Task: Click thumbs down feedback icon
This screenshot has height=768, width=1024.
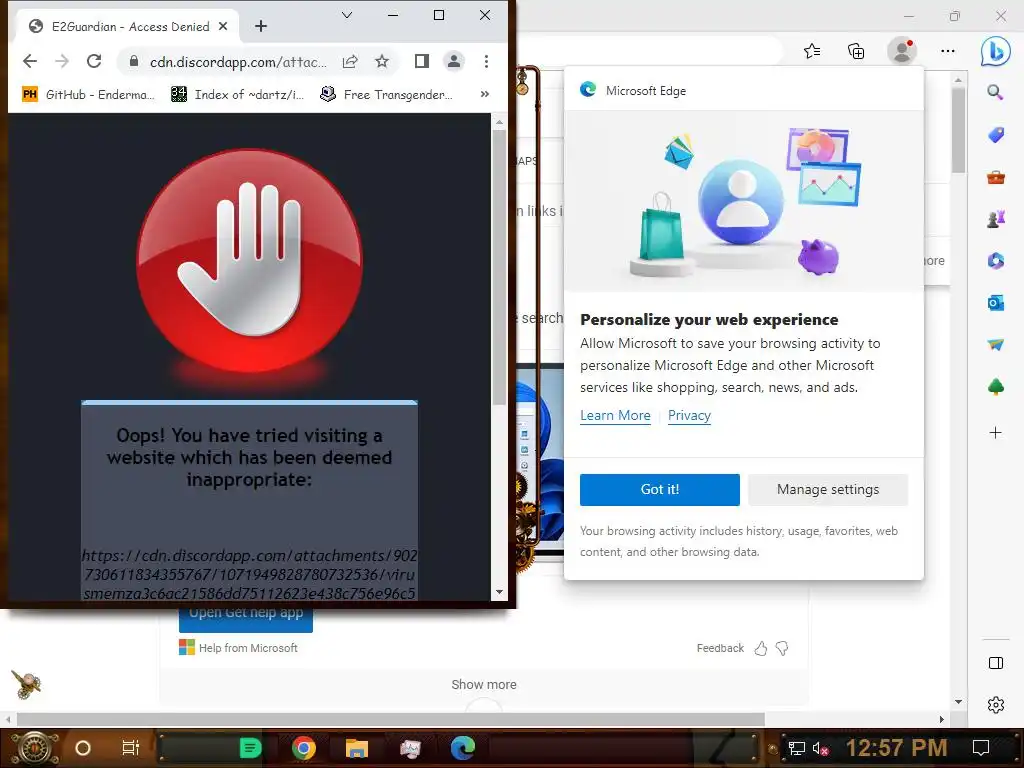Action: (x=782, y=648)
